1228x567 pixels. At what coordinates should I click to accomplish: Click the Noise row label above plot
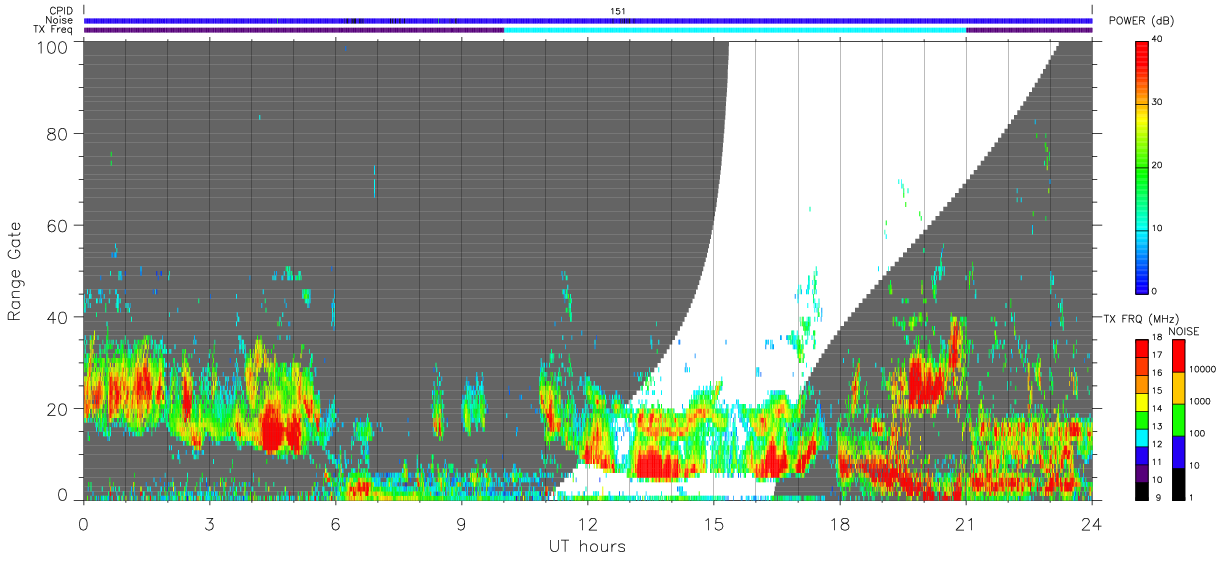click(60, 20)
